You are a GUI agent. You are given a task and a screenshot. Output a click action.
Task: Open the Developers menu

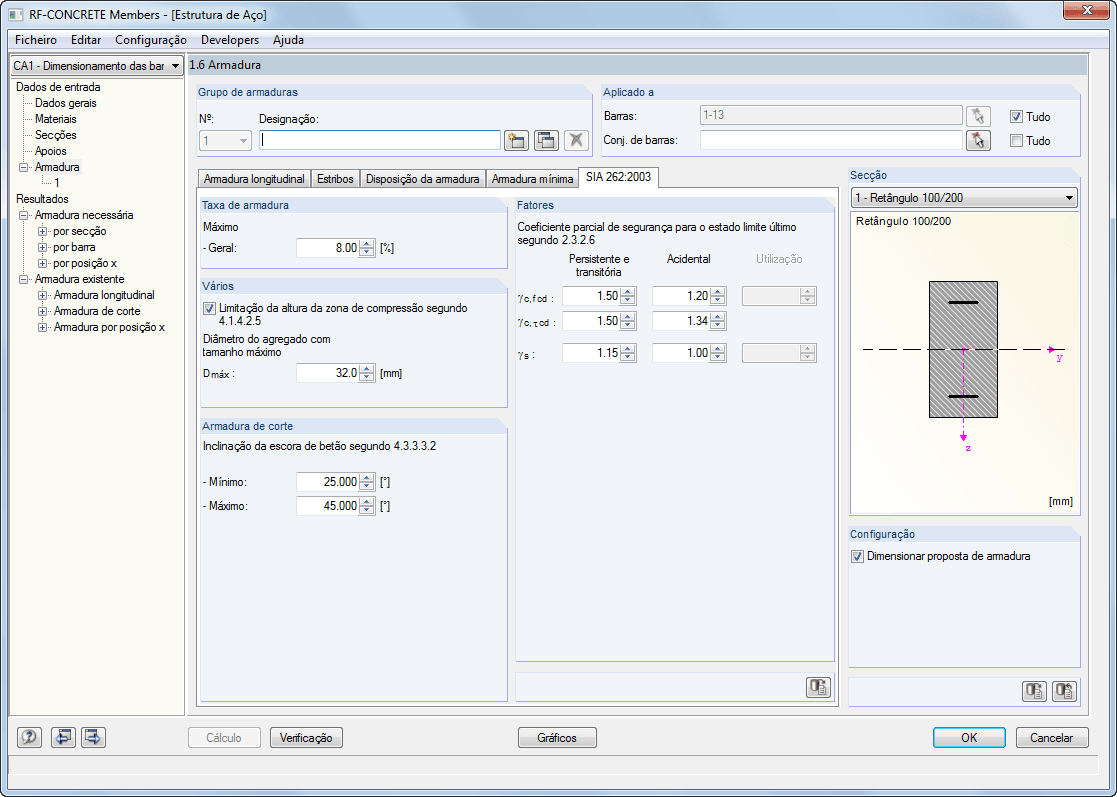pyautogui.click(x=229, y=40)
